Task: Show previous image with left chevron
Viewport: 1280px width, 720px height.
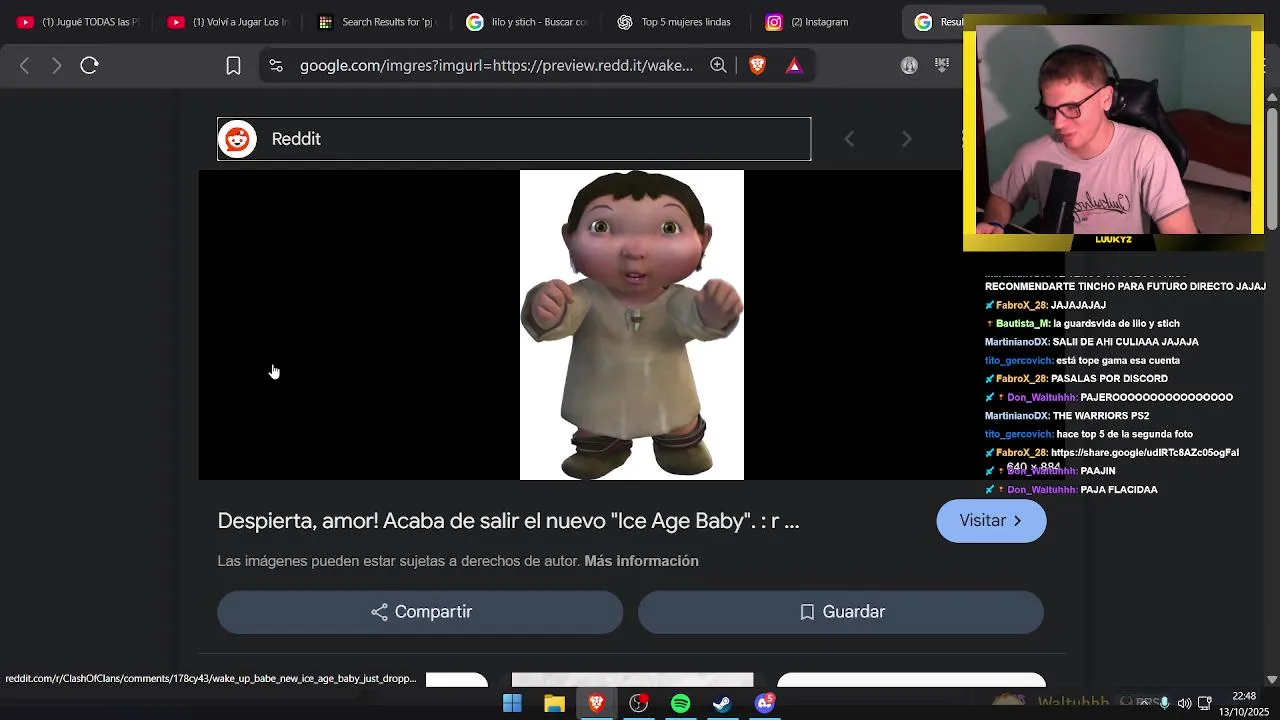Action: [x=849, y=139]
